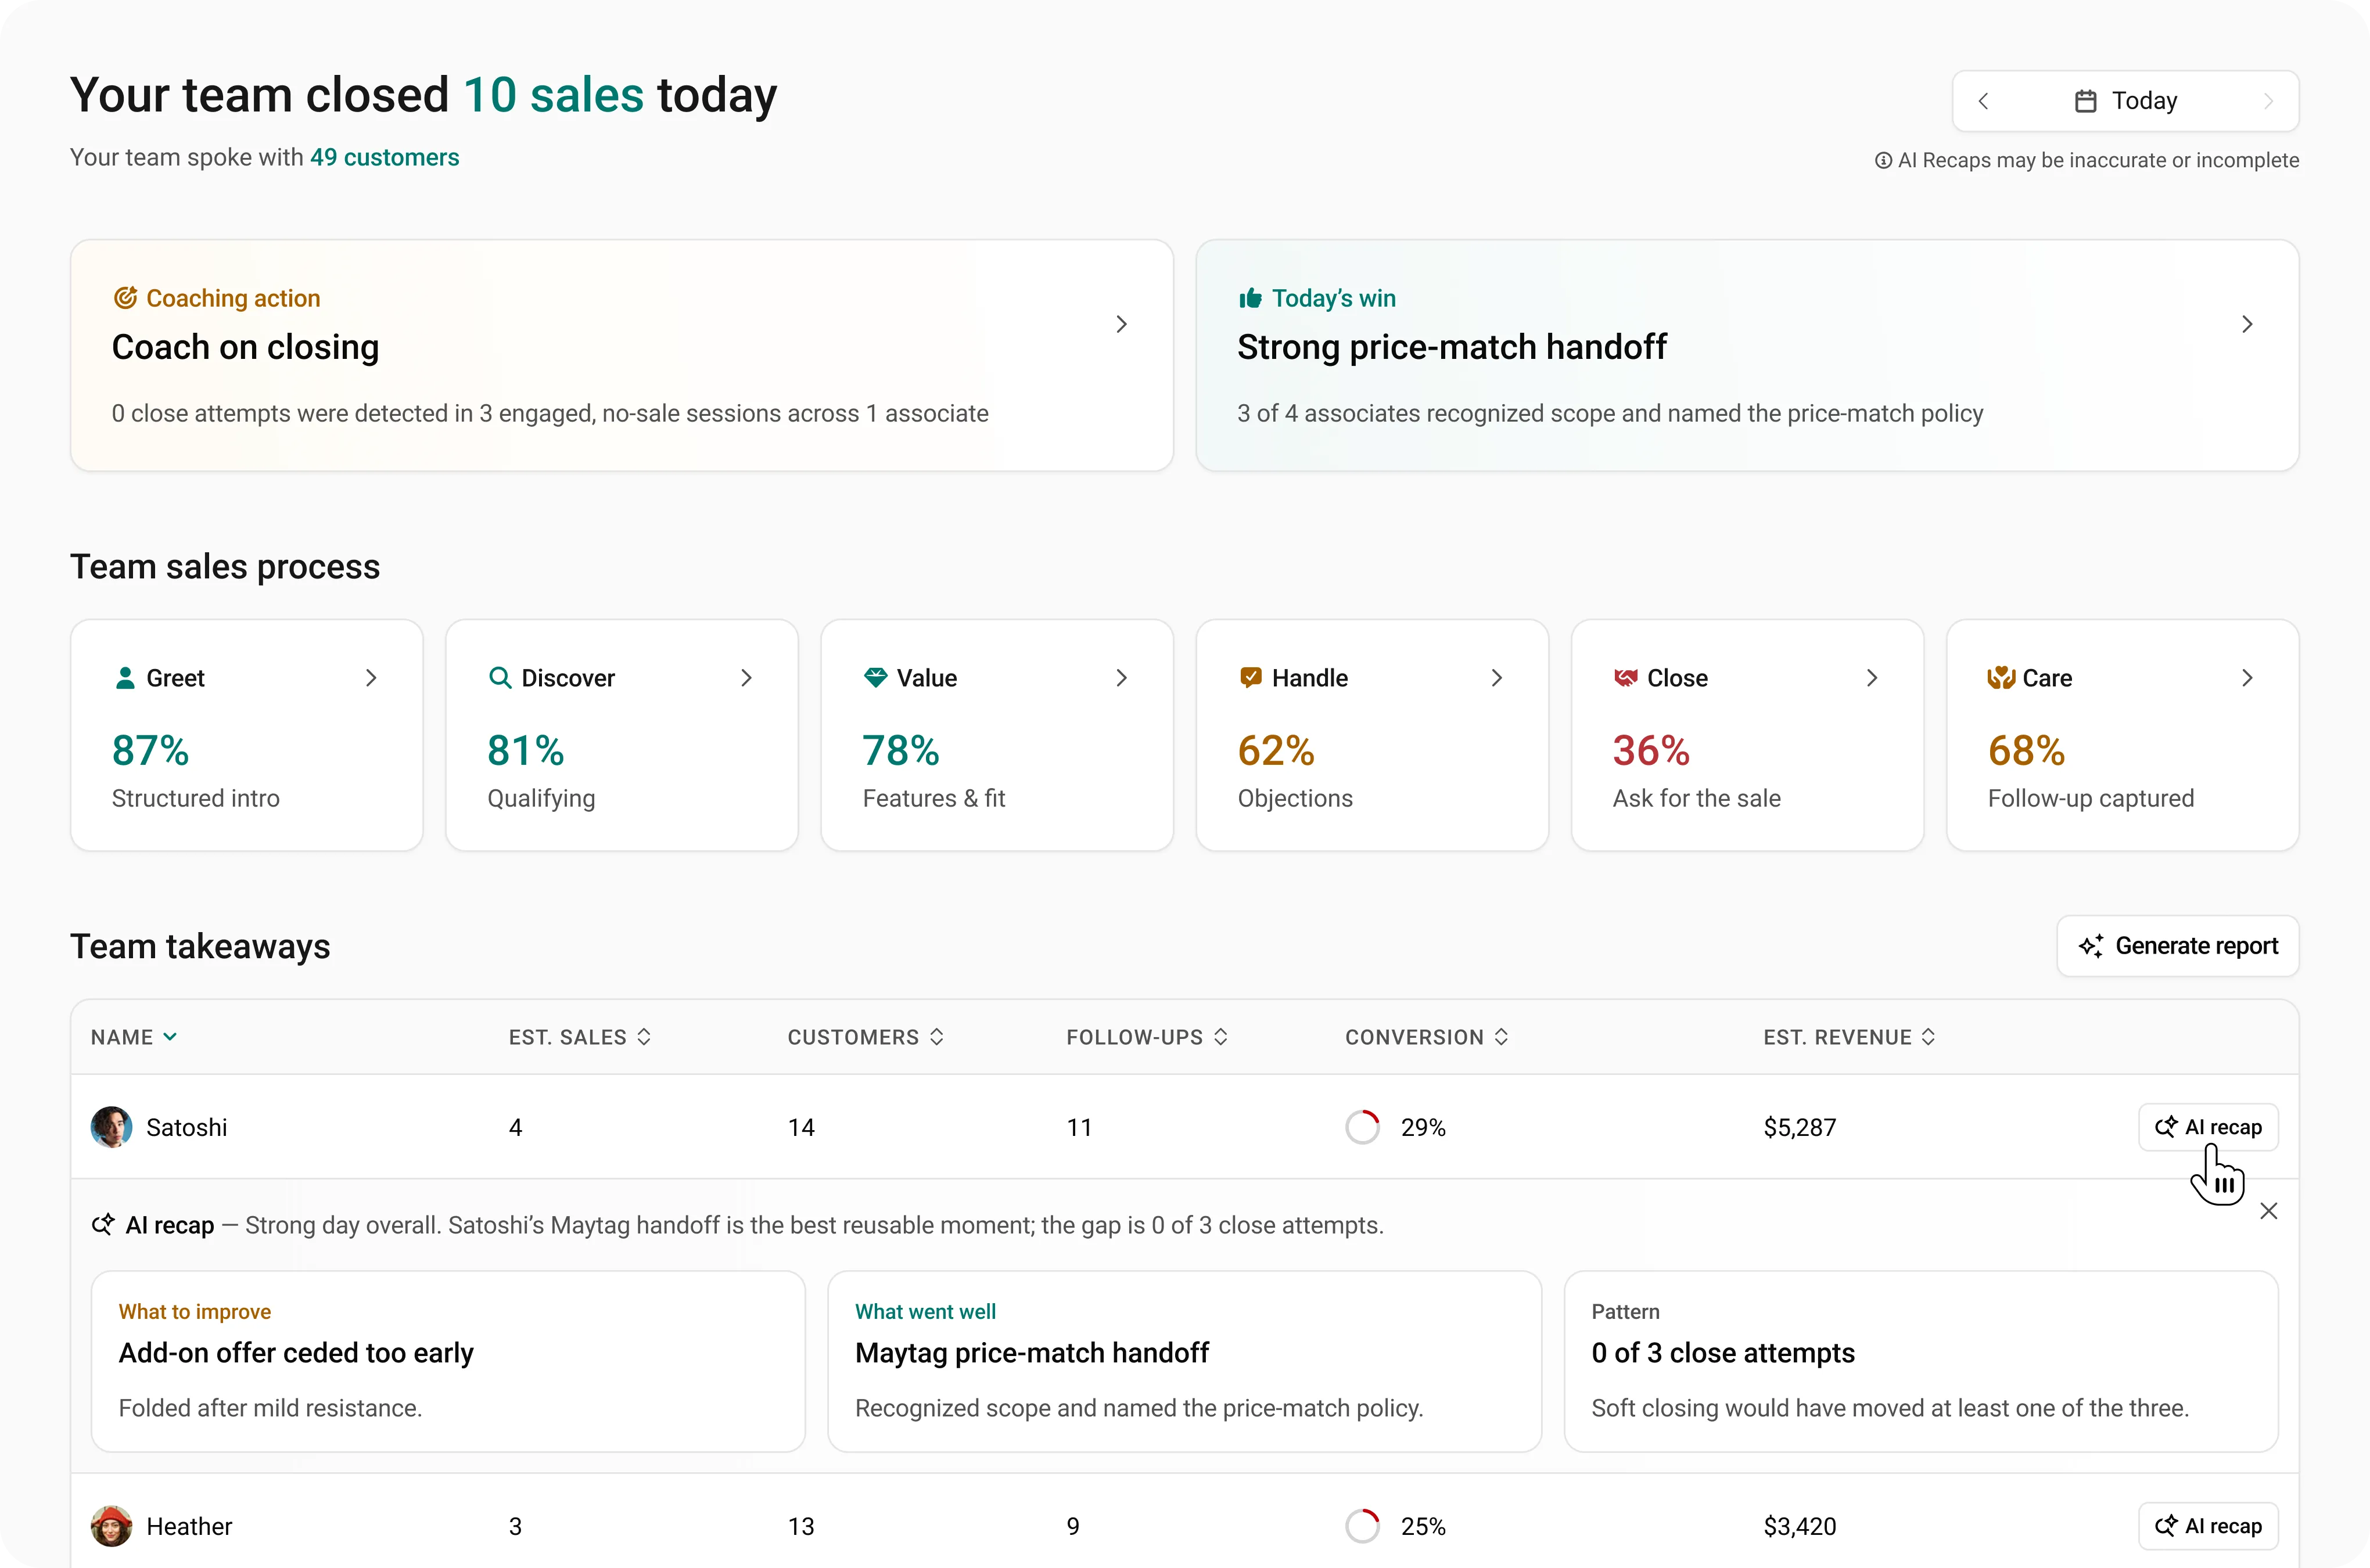Click Satoshi's AI recap button

point(2208,1127)
